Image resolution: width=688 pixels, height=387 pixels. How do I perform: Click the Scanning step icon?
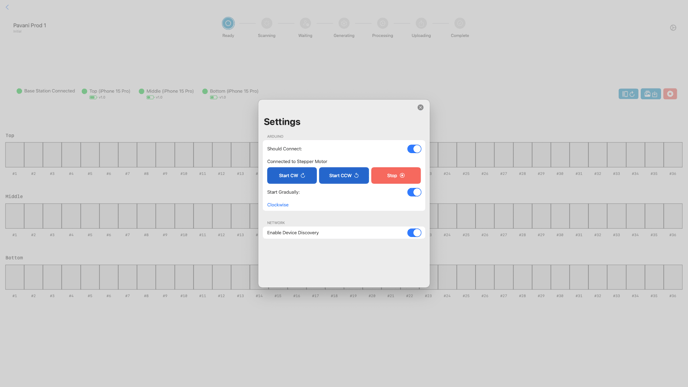tap(266, 23)
